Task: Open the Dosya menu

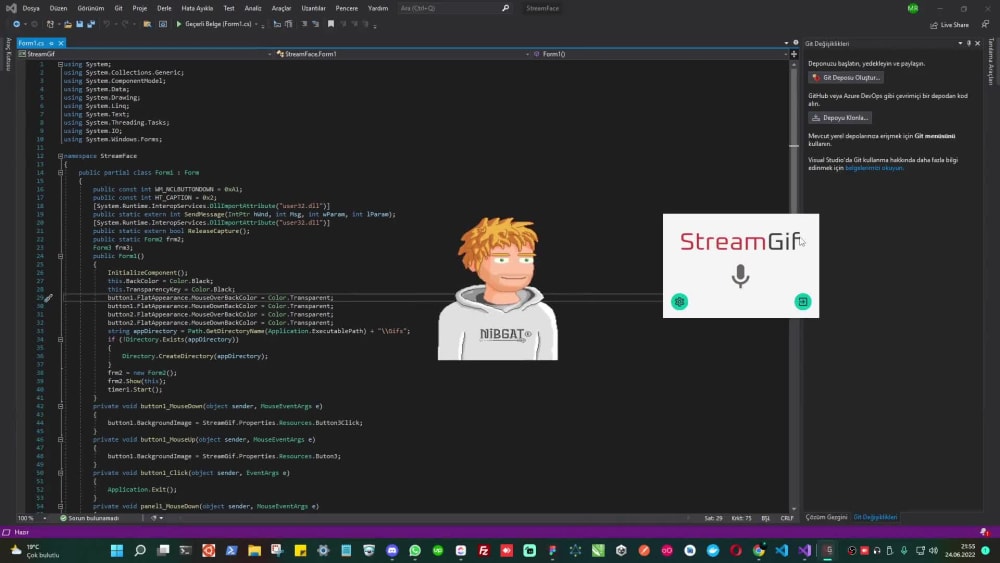Action: tap(31, 8)
